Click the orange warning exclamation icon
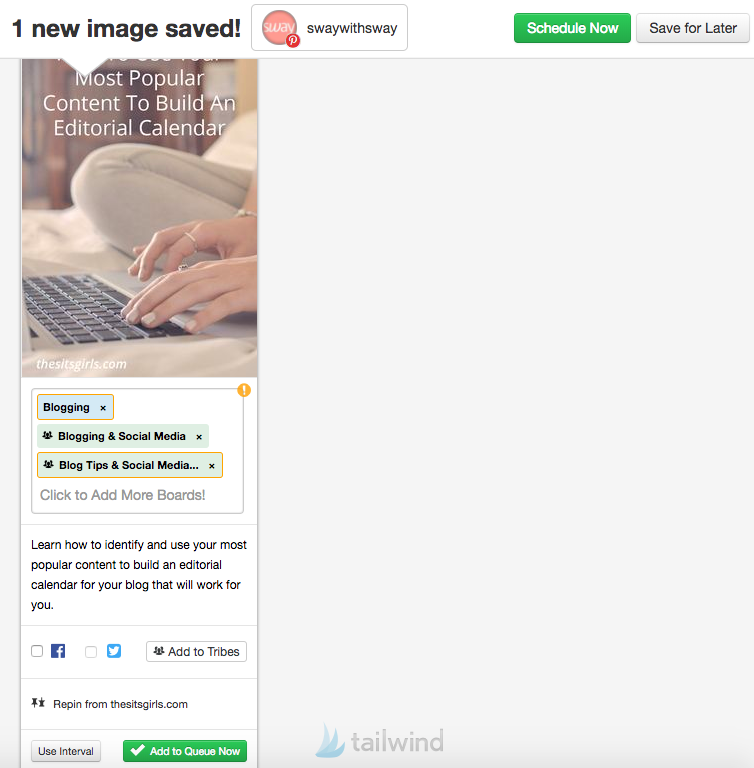The image size is (754, 768). (x=244, y=390)
